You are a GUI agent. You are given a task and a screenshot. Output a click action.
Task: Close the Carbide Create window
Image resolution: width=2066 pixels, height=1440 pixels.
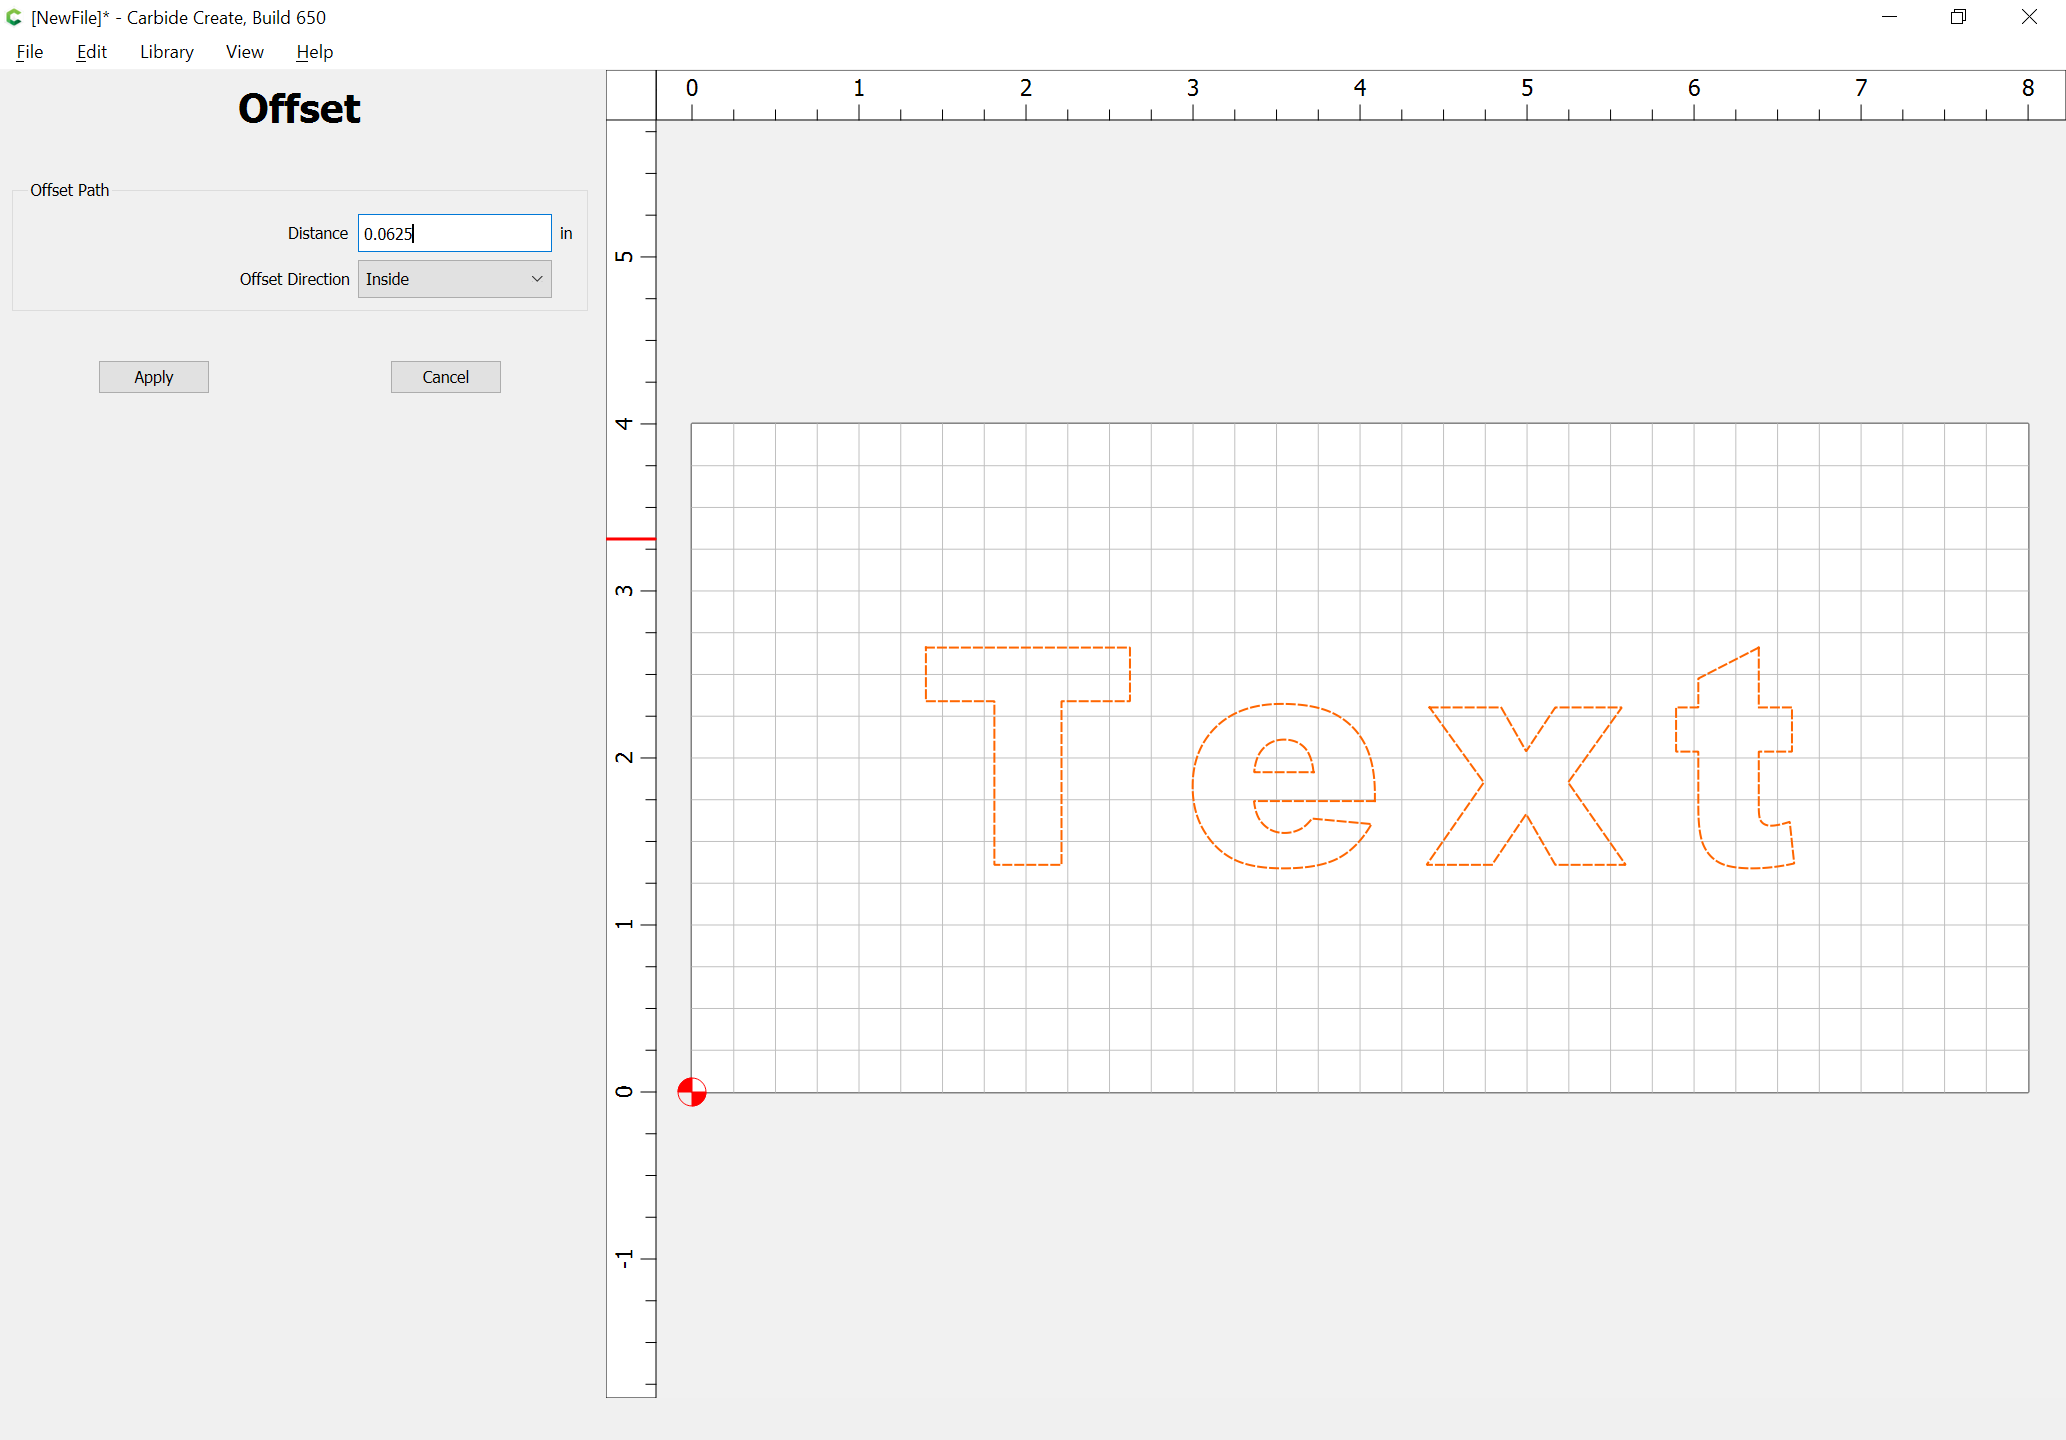point(2029,17)
